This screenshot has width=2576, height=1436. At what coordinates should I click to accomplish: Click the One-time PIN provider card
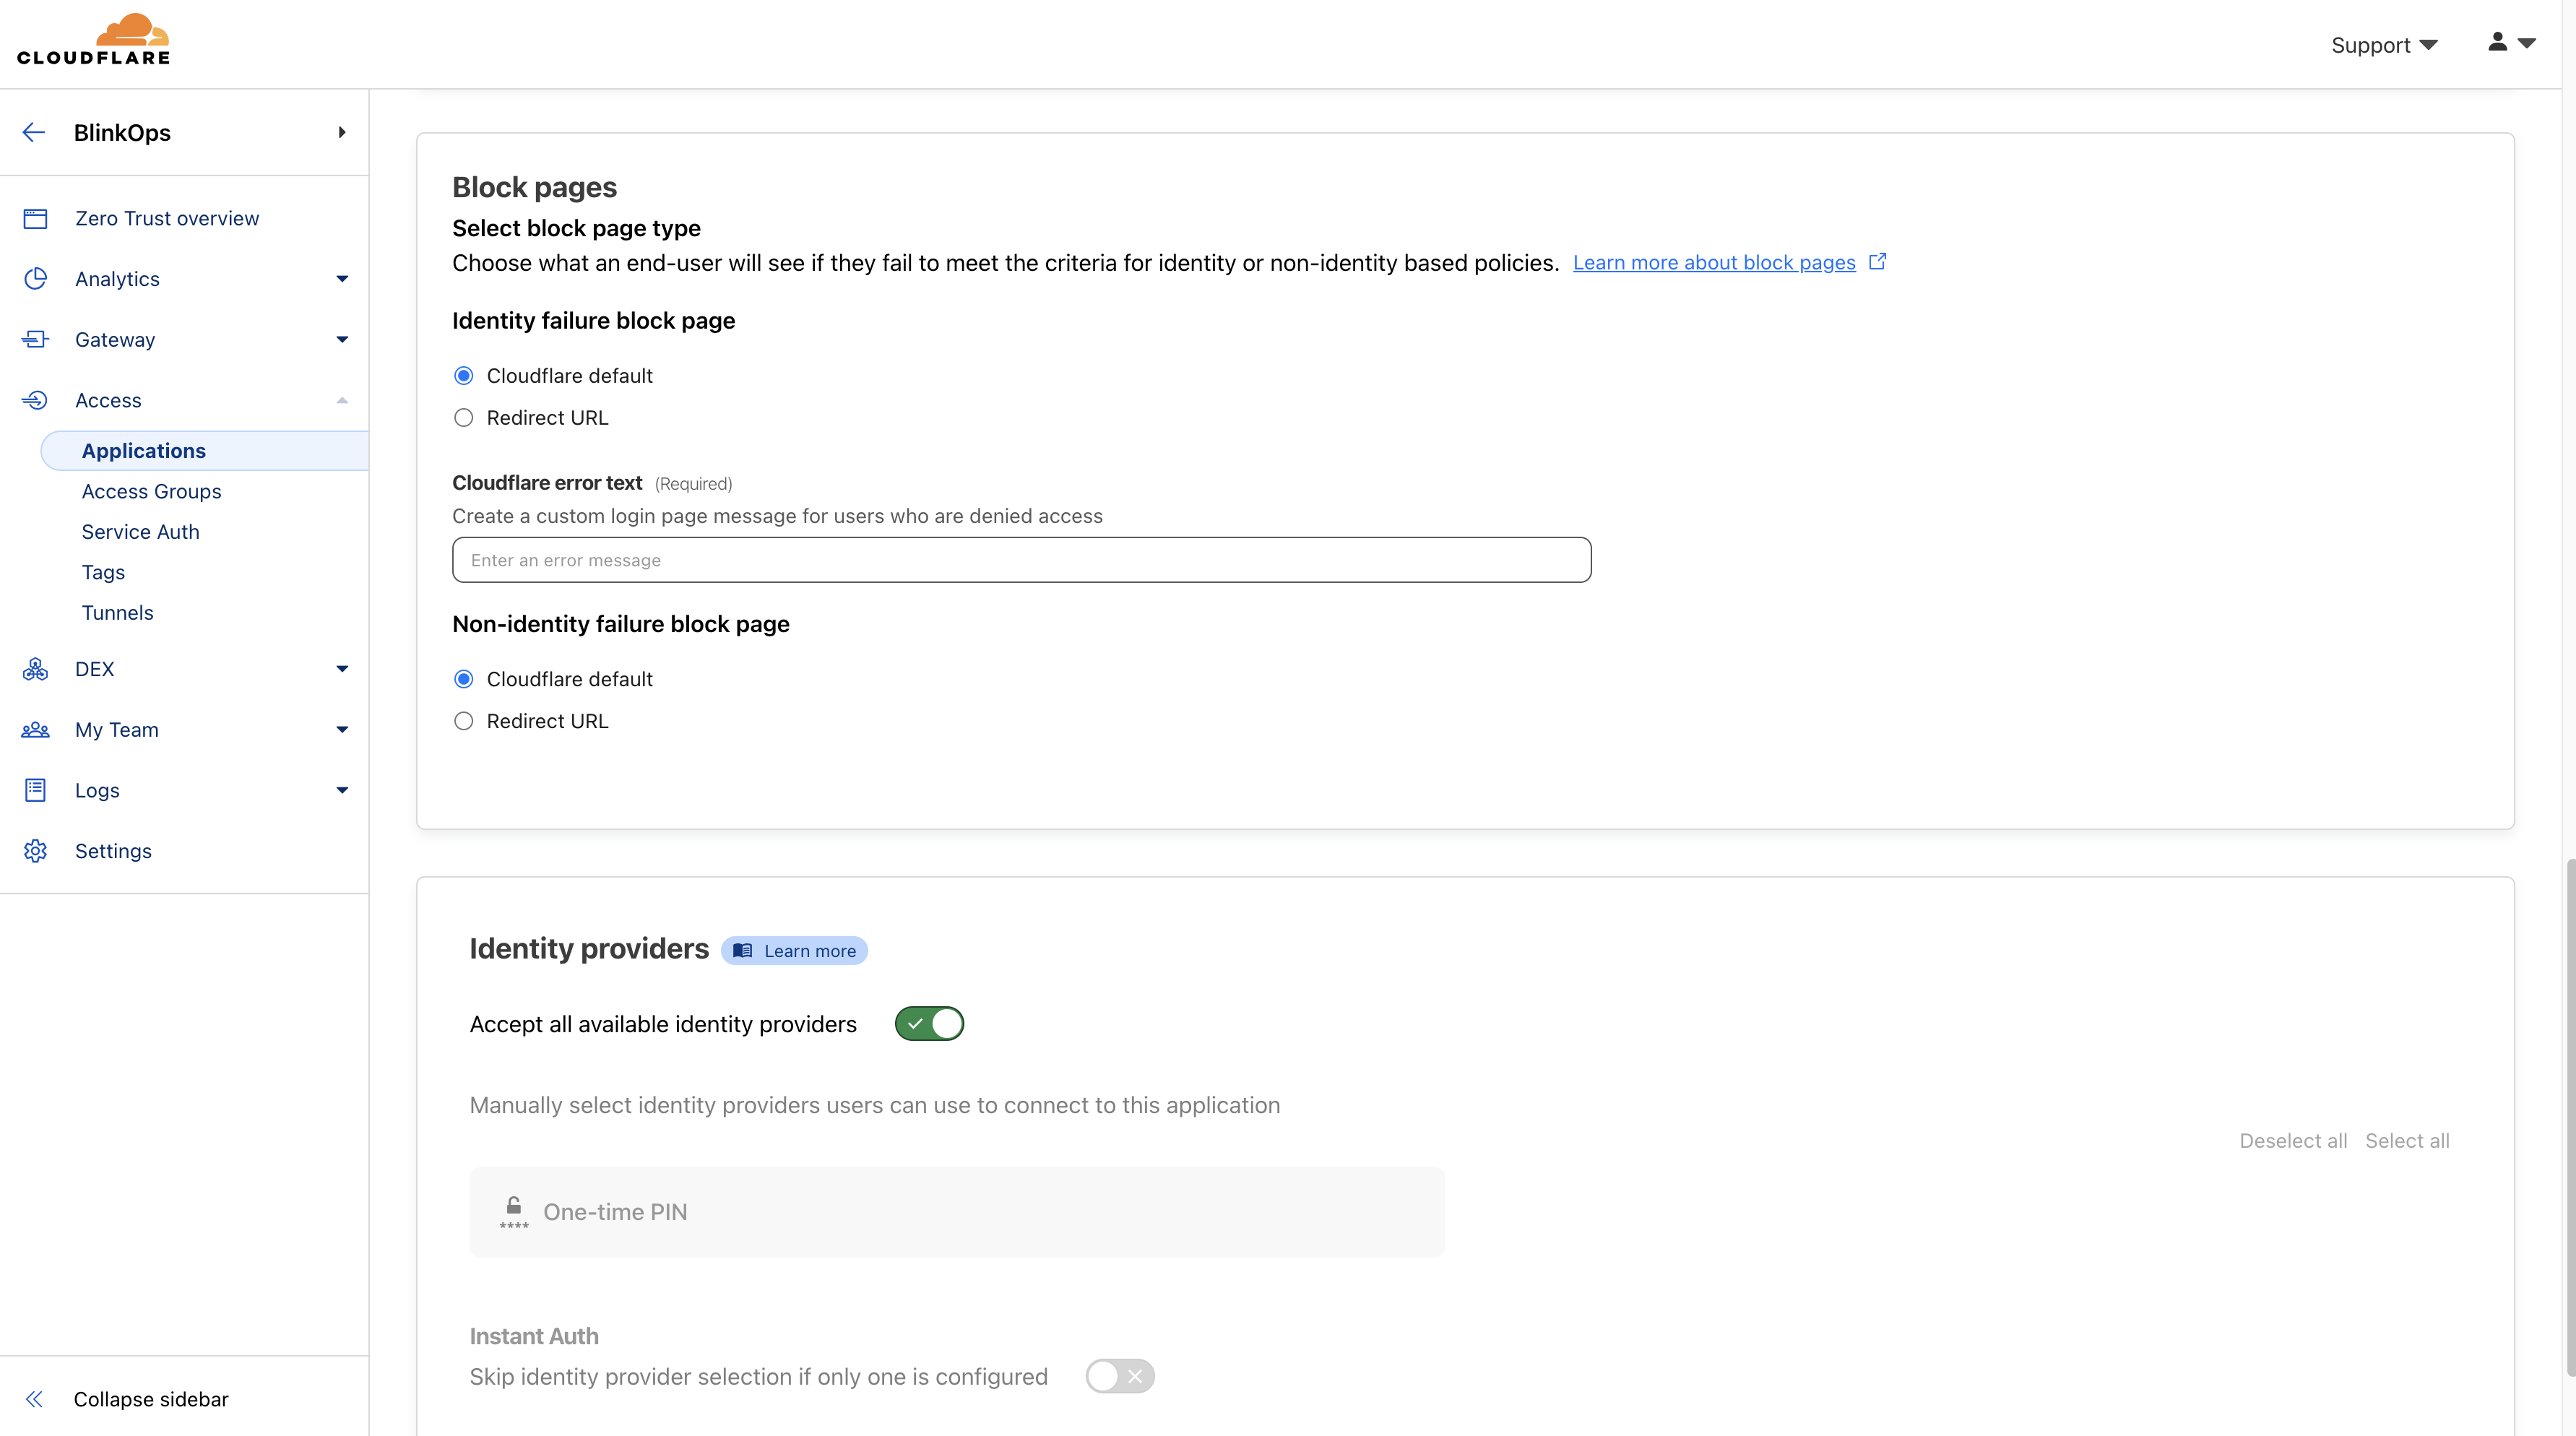[957, 1212]
